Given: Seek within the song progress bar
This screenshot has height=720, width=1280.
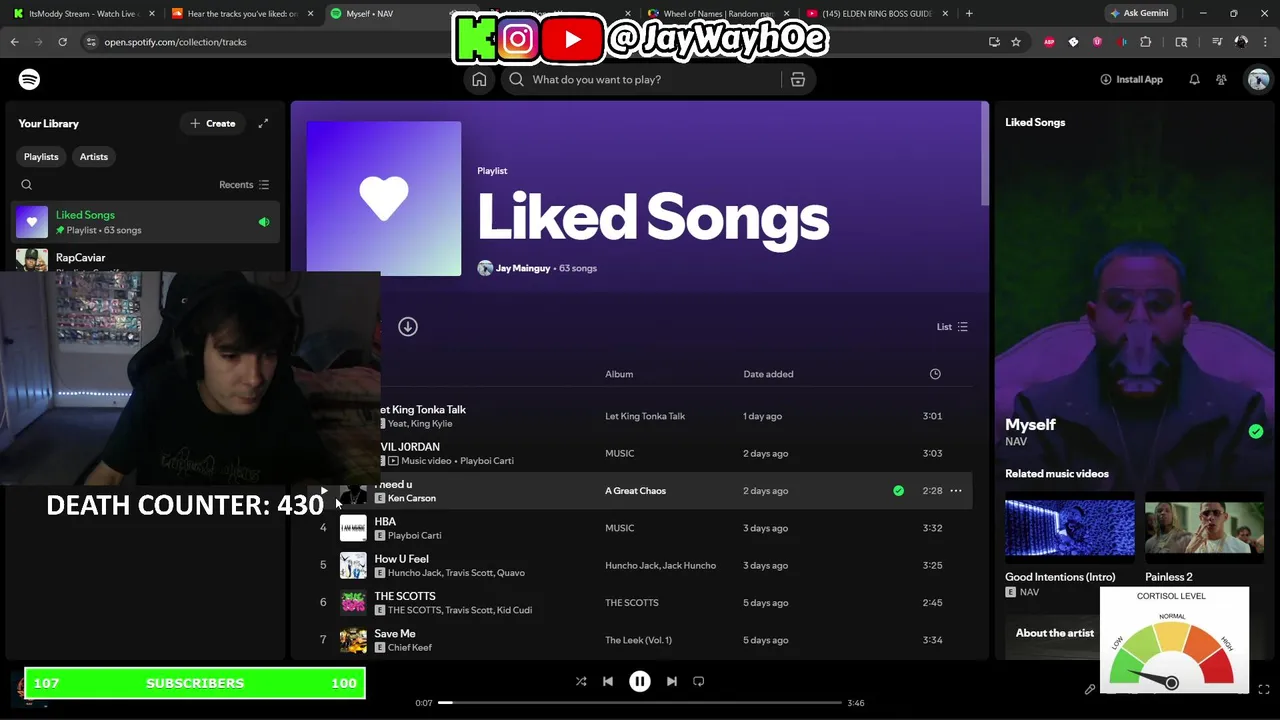Looking at the screenshot, I should tap(640, 703).
